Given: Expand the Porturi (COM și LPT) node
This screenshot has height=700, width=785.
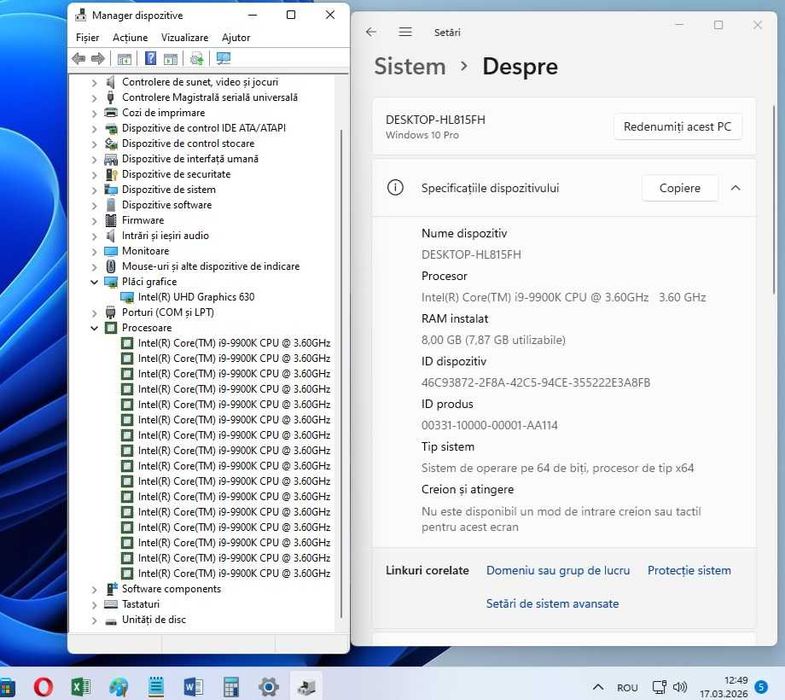Looking at the screenshot, I should [94, 313].
